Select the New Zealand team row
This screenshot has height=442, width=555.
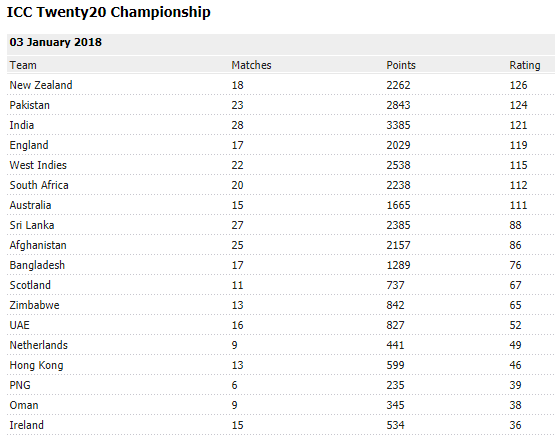(x=281, y=85)
